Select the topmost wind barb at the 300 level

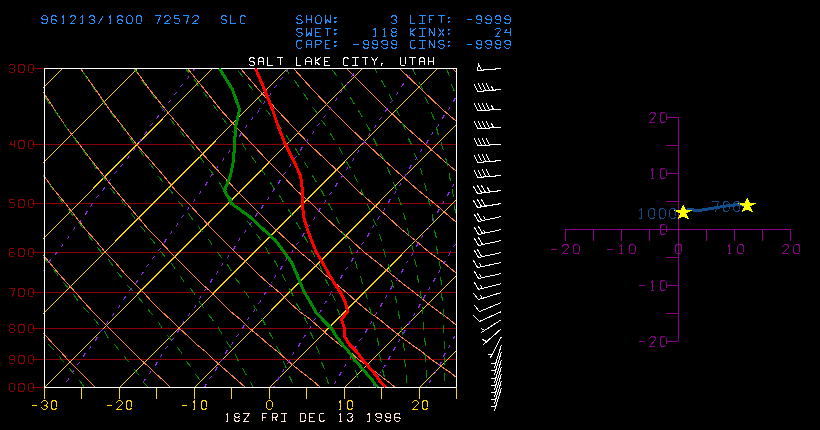[x=488, y=67]
